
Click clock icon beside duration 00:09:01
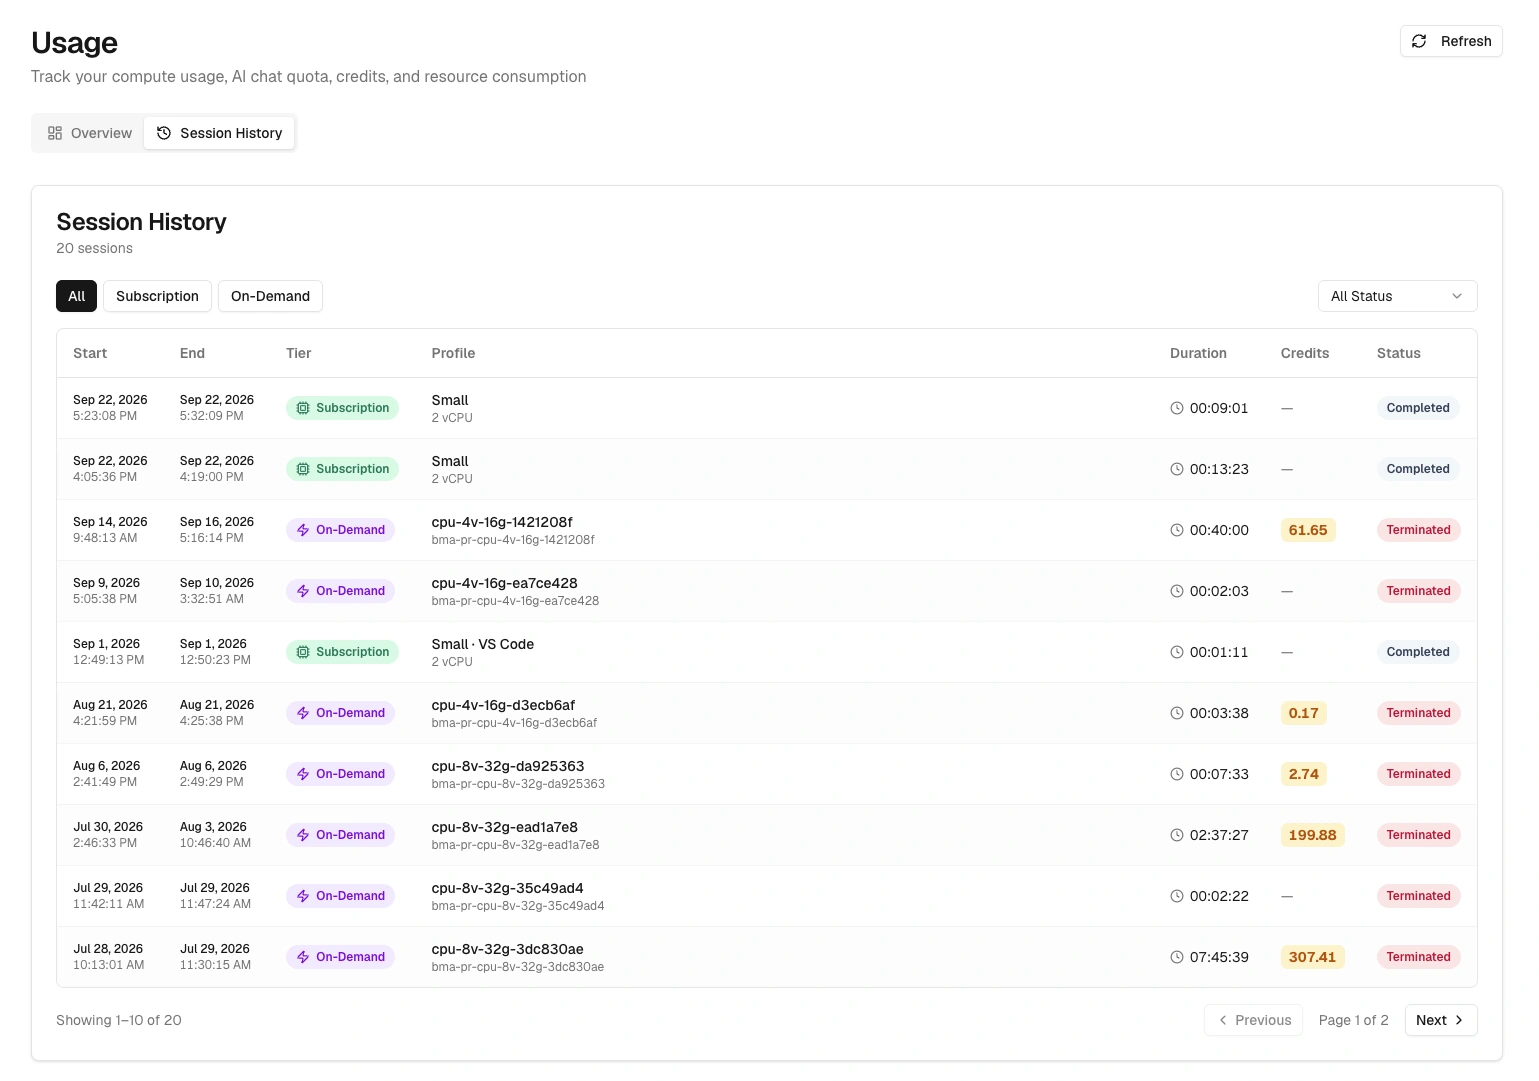click(1177, 408)
